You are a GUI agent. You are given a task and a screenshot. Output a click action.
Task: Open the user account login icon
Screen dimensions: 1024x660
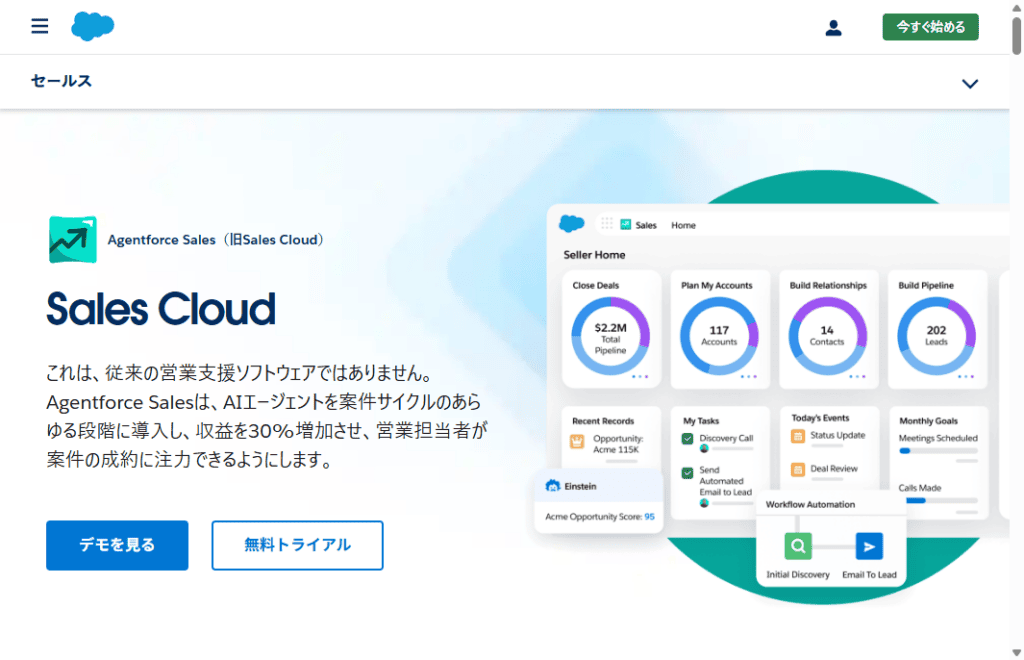tap(833, 27)
